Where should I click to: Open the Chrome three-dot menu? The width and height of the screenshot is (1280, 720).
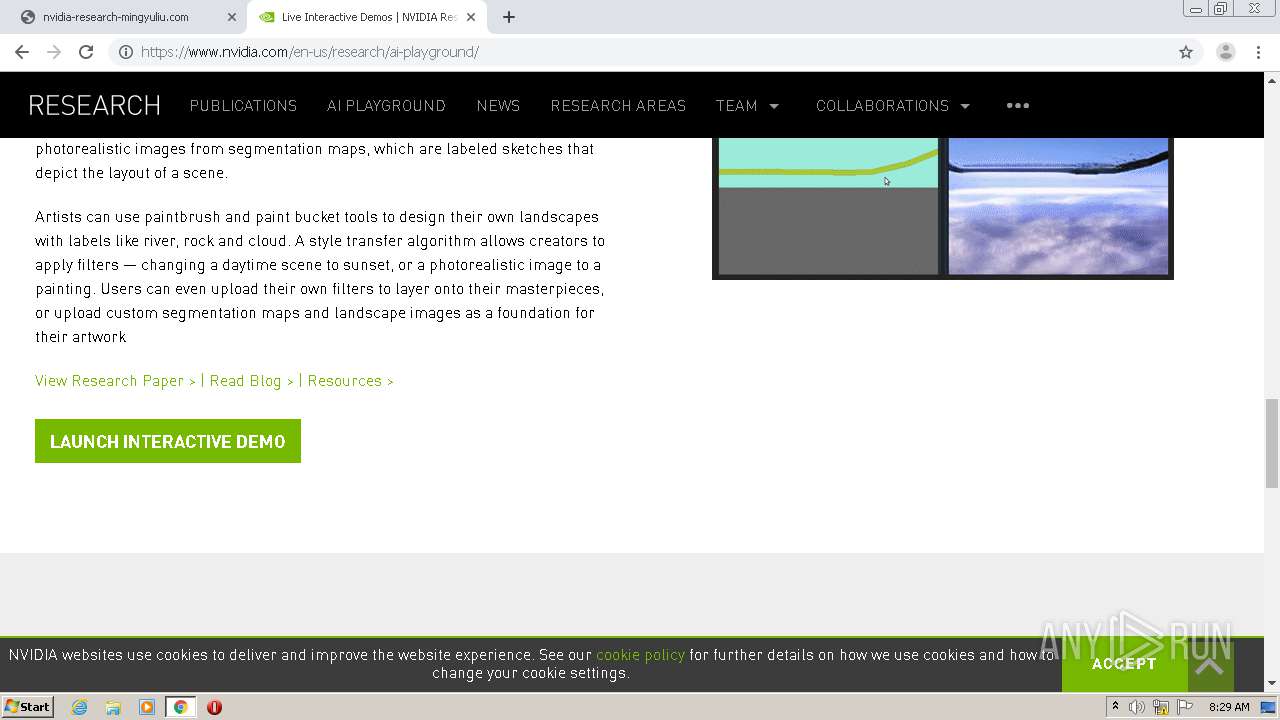coord(1258,52)
